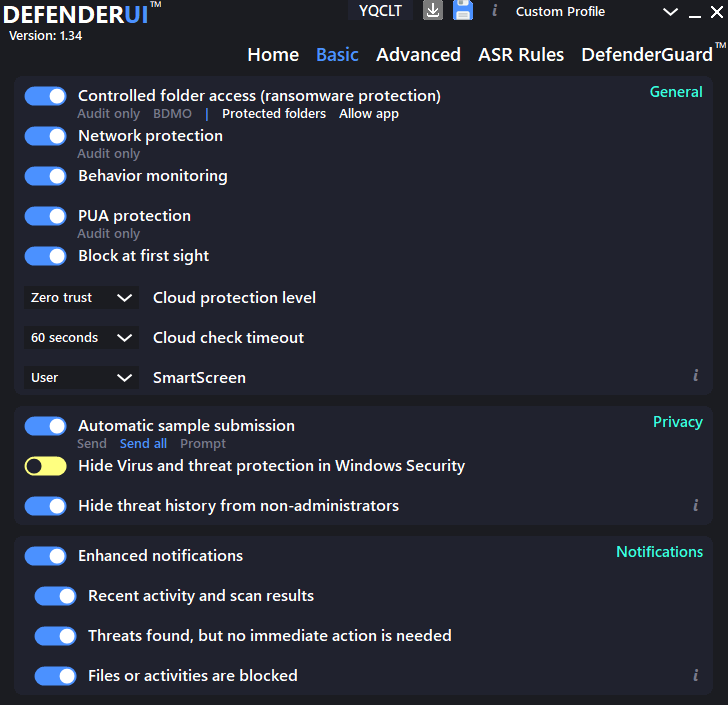Click the General section heading
Screen dimensions: 728x705
click(676, 92)
